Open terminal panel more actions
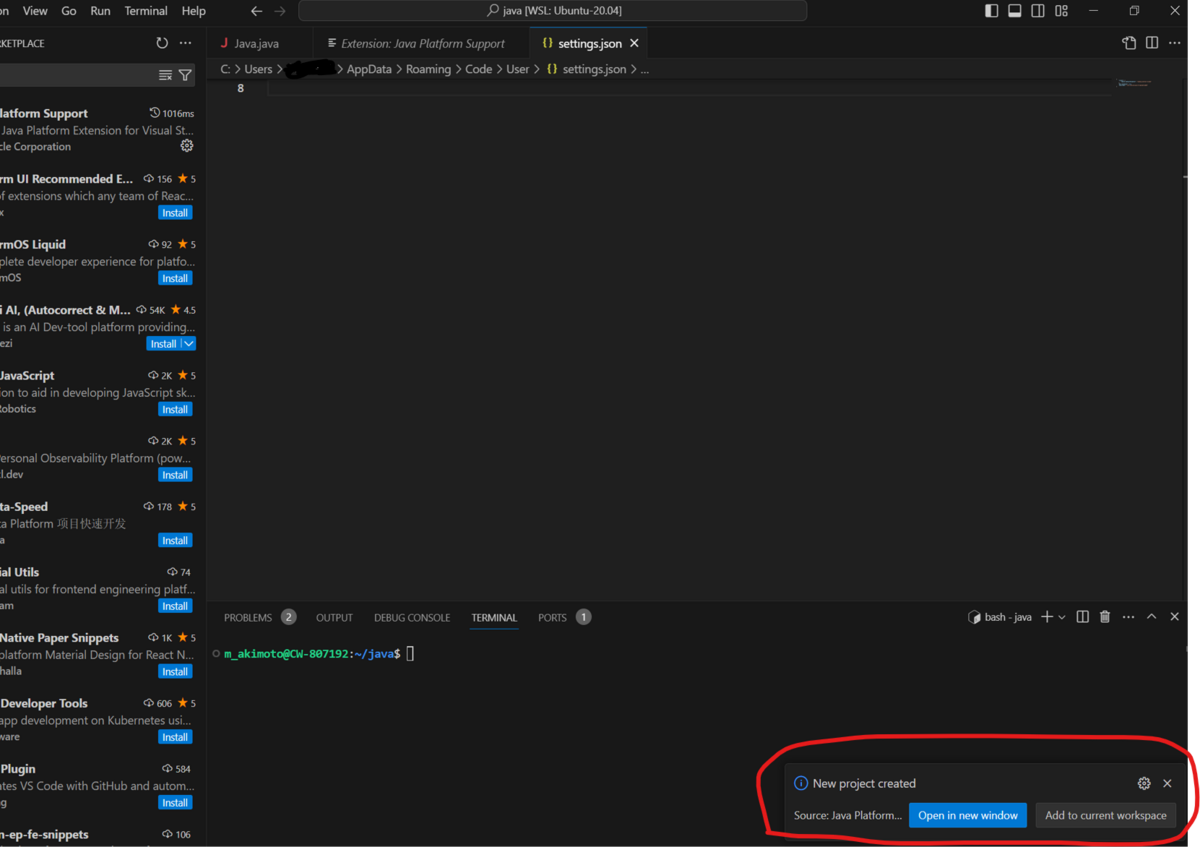This screenshot has height=847, width=1200. click(x=1128, y=617)
